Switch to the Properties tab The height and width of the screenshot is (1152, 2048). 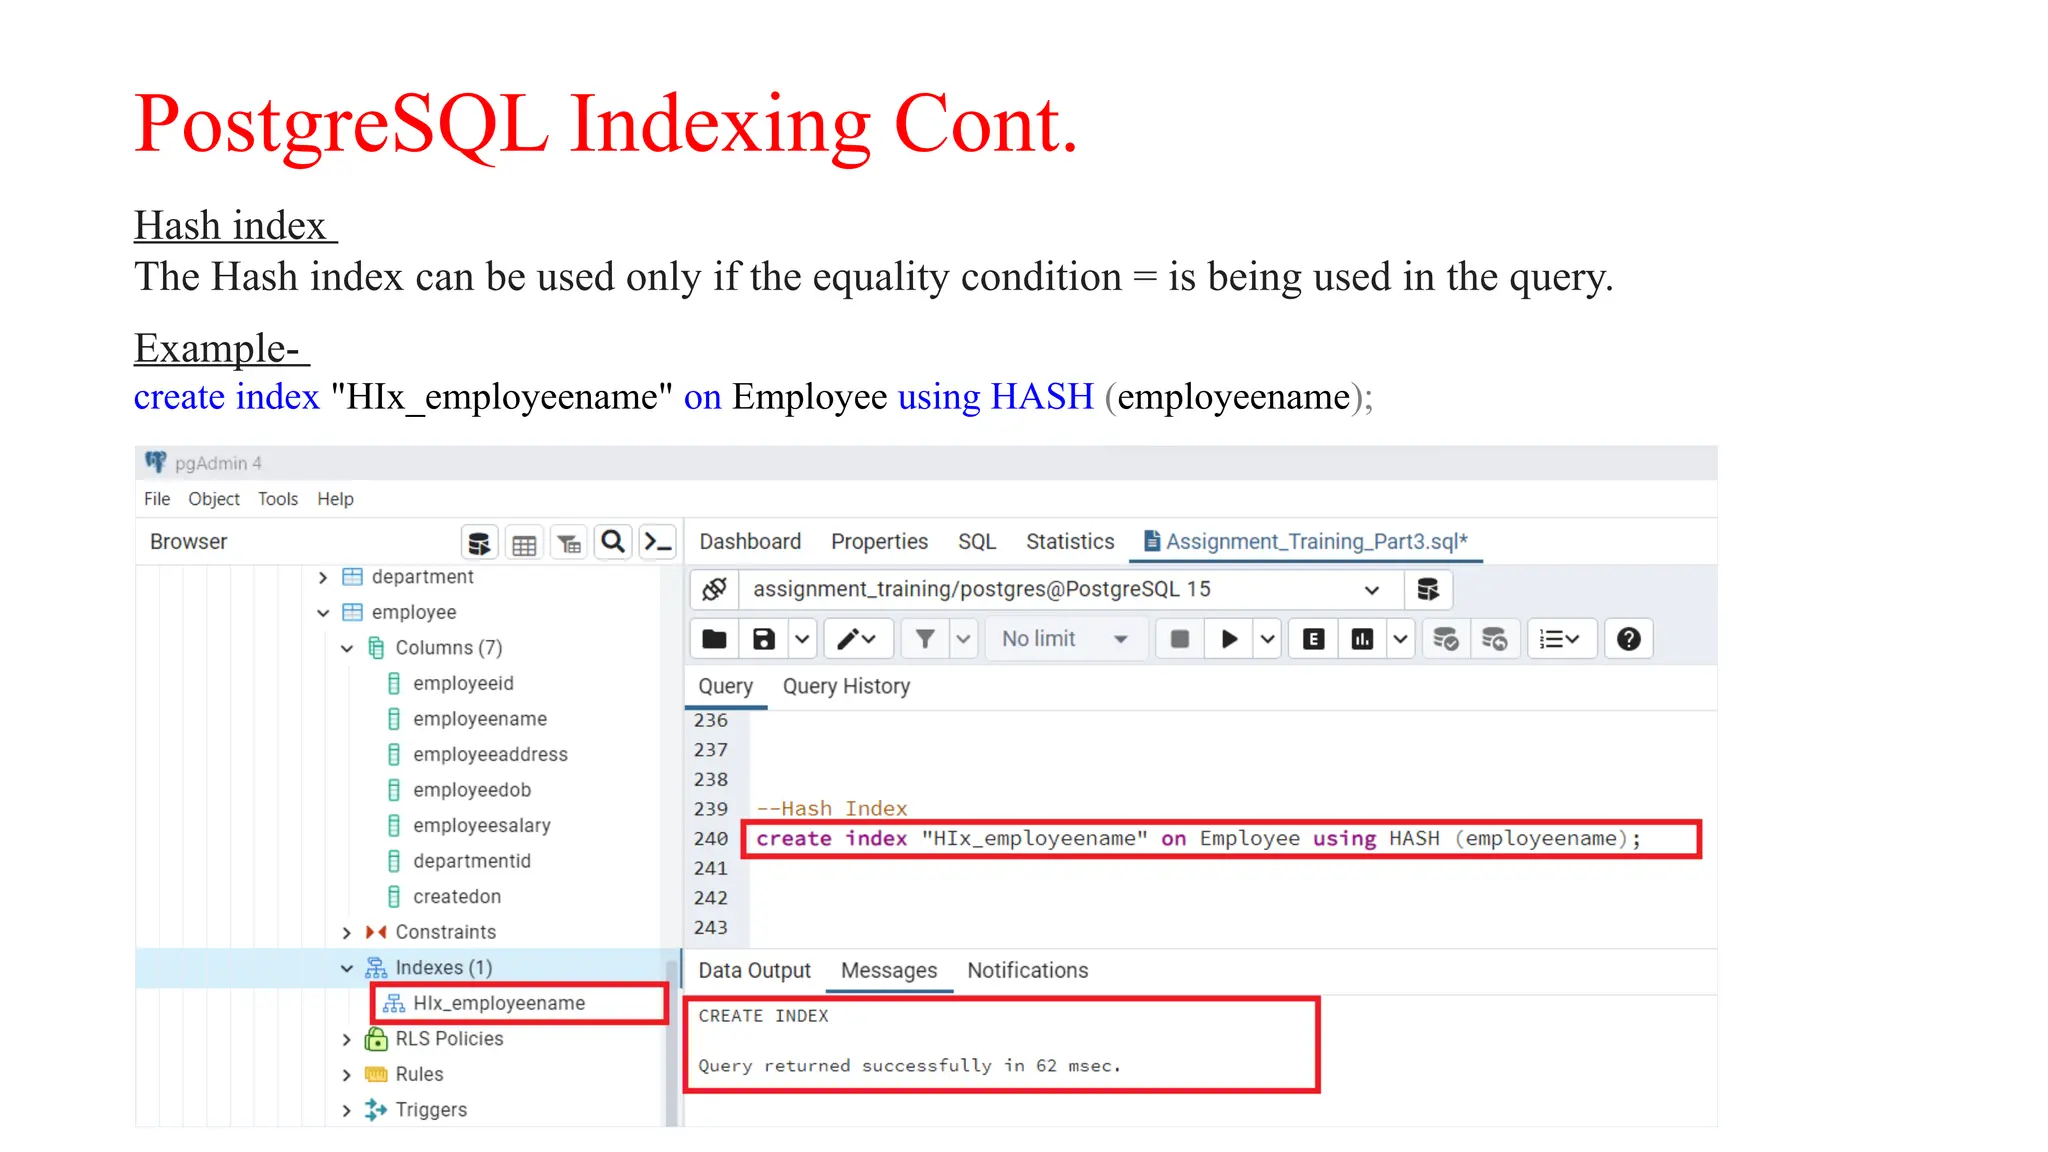[879, 542]
